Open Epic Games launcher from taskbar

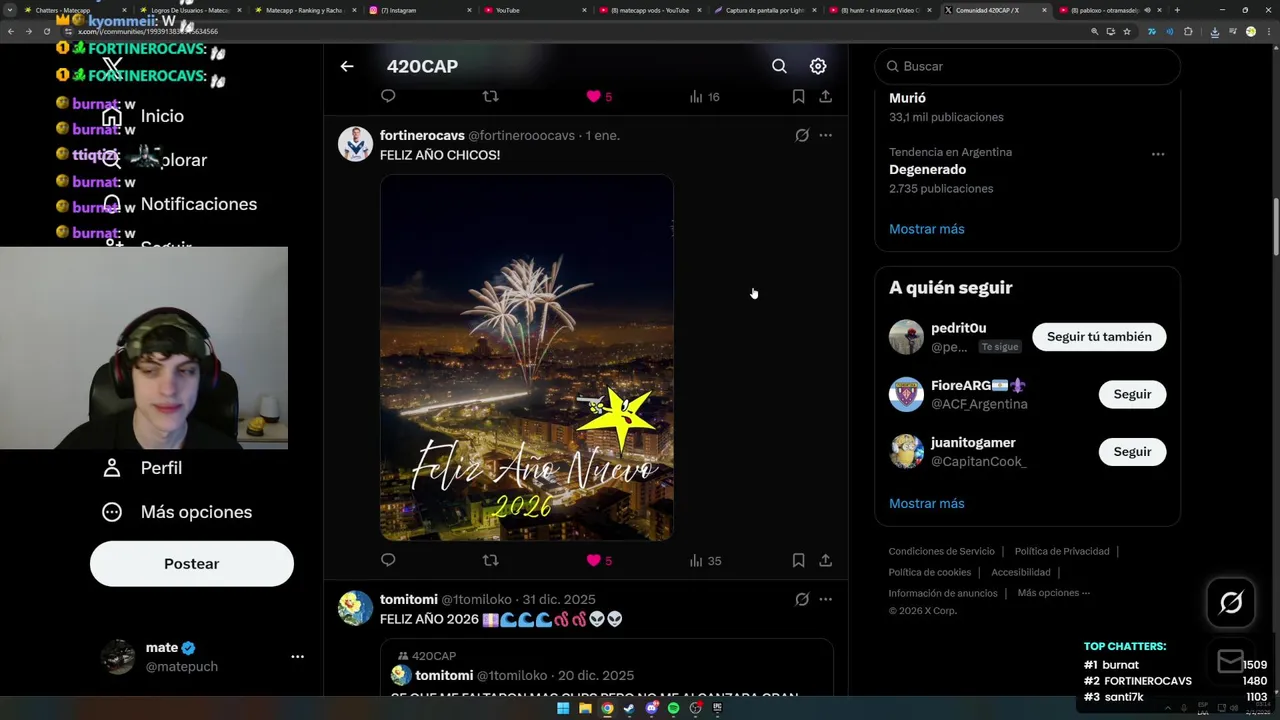[x=717, y=708]
